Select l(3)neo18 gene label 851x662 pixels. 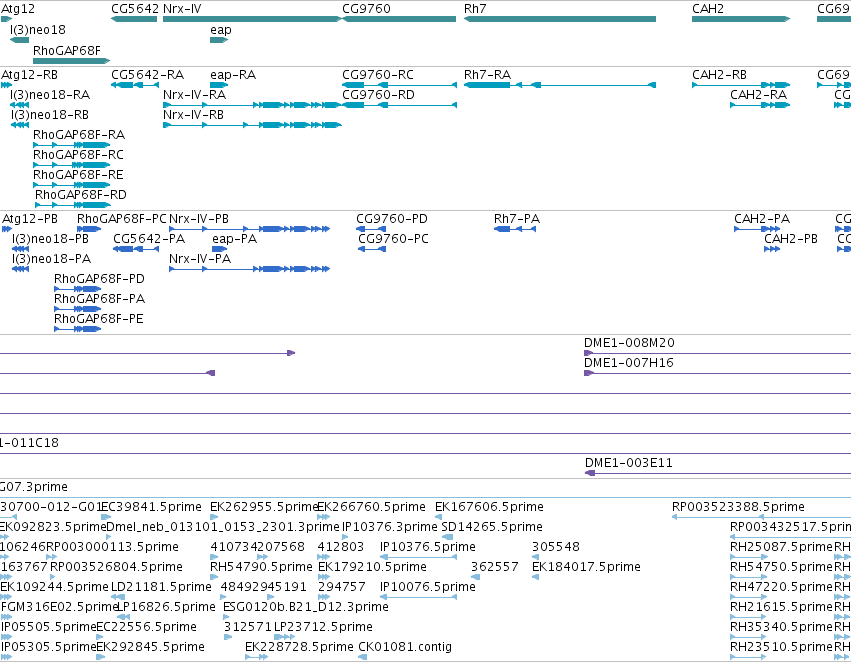click(37, 30)
